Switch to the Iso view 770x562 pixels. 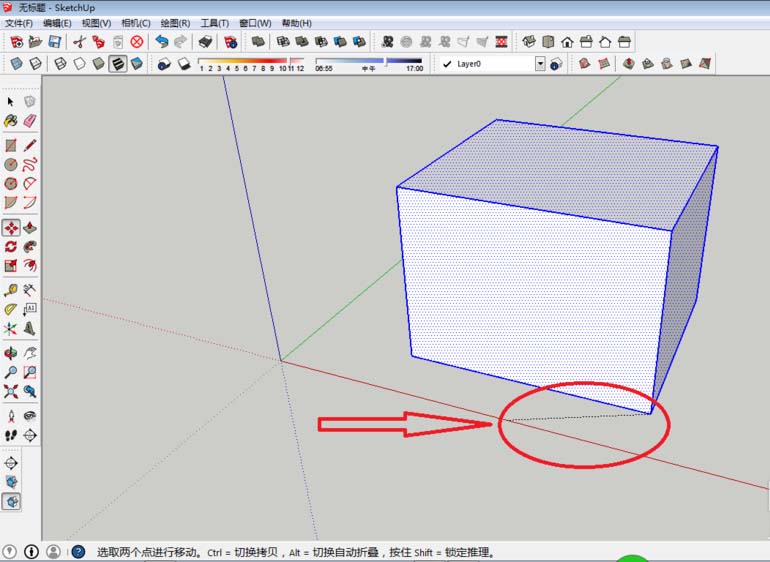pos(529,42)
